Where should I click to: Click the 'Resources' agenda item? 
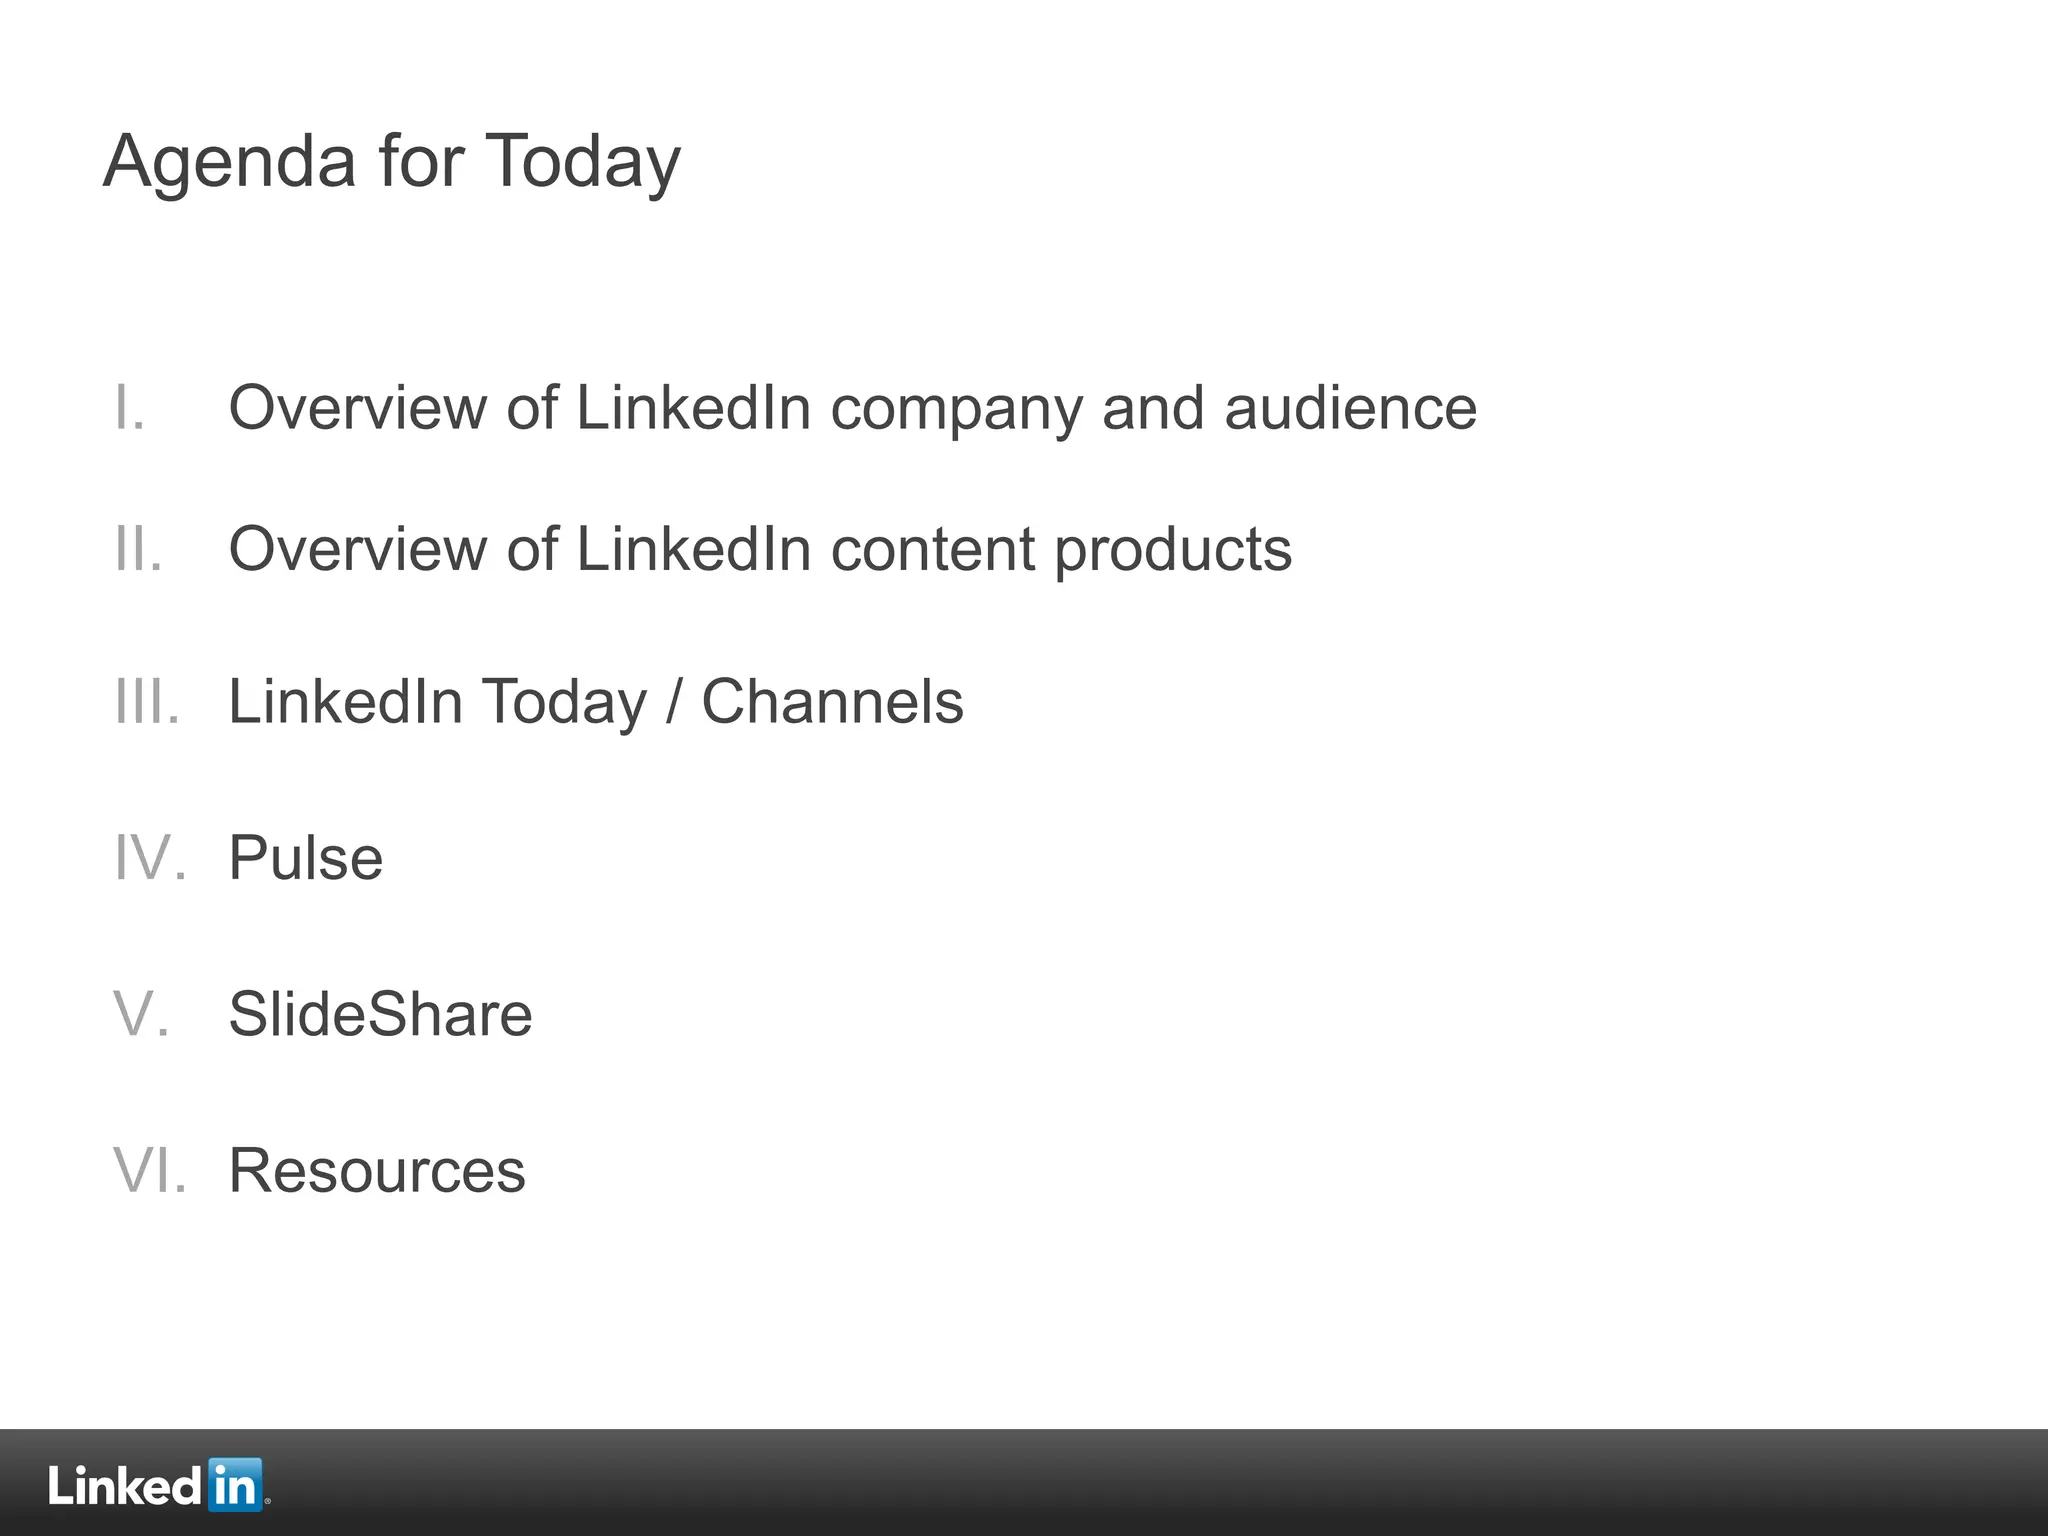(x=377, y=1170)
